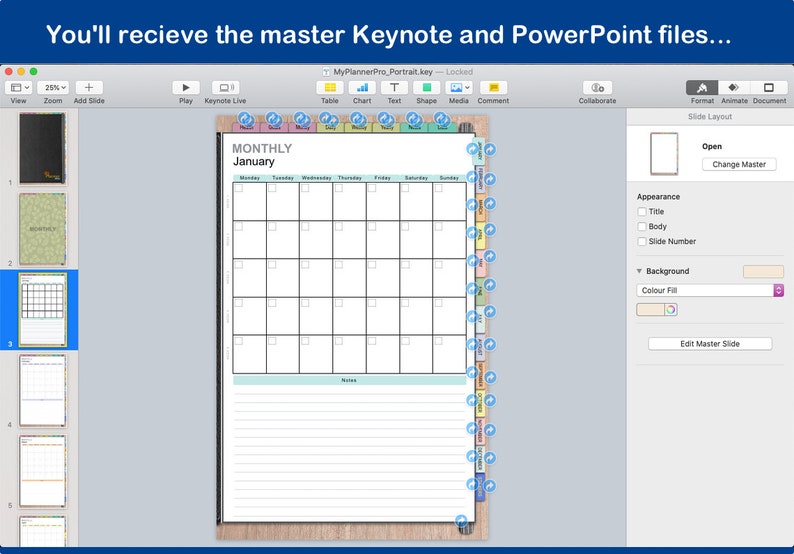Collapse the Background section
The width and height of the screenshot is (794, 554).
tap(639, 271)
